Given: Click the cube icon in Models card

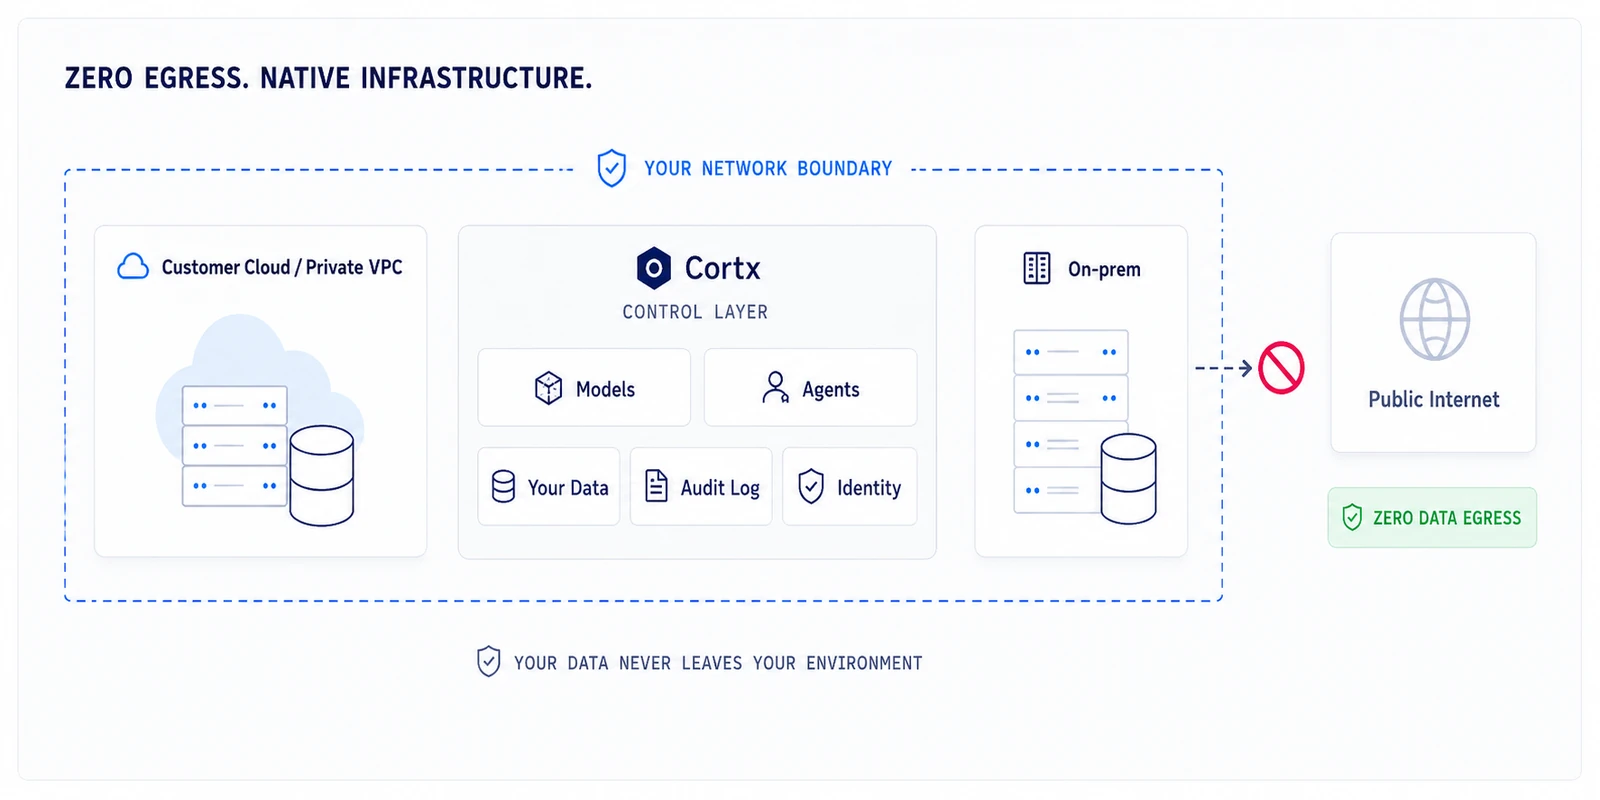Looking at the screenshot, I should coord(549,388).
